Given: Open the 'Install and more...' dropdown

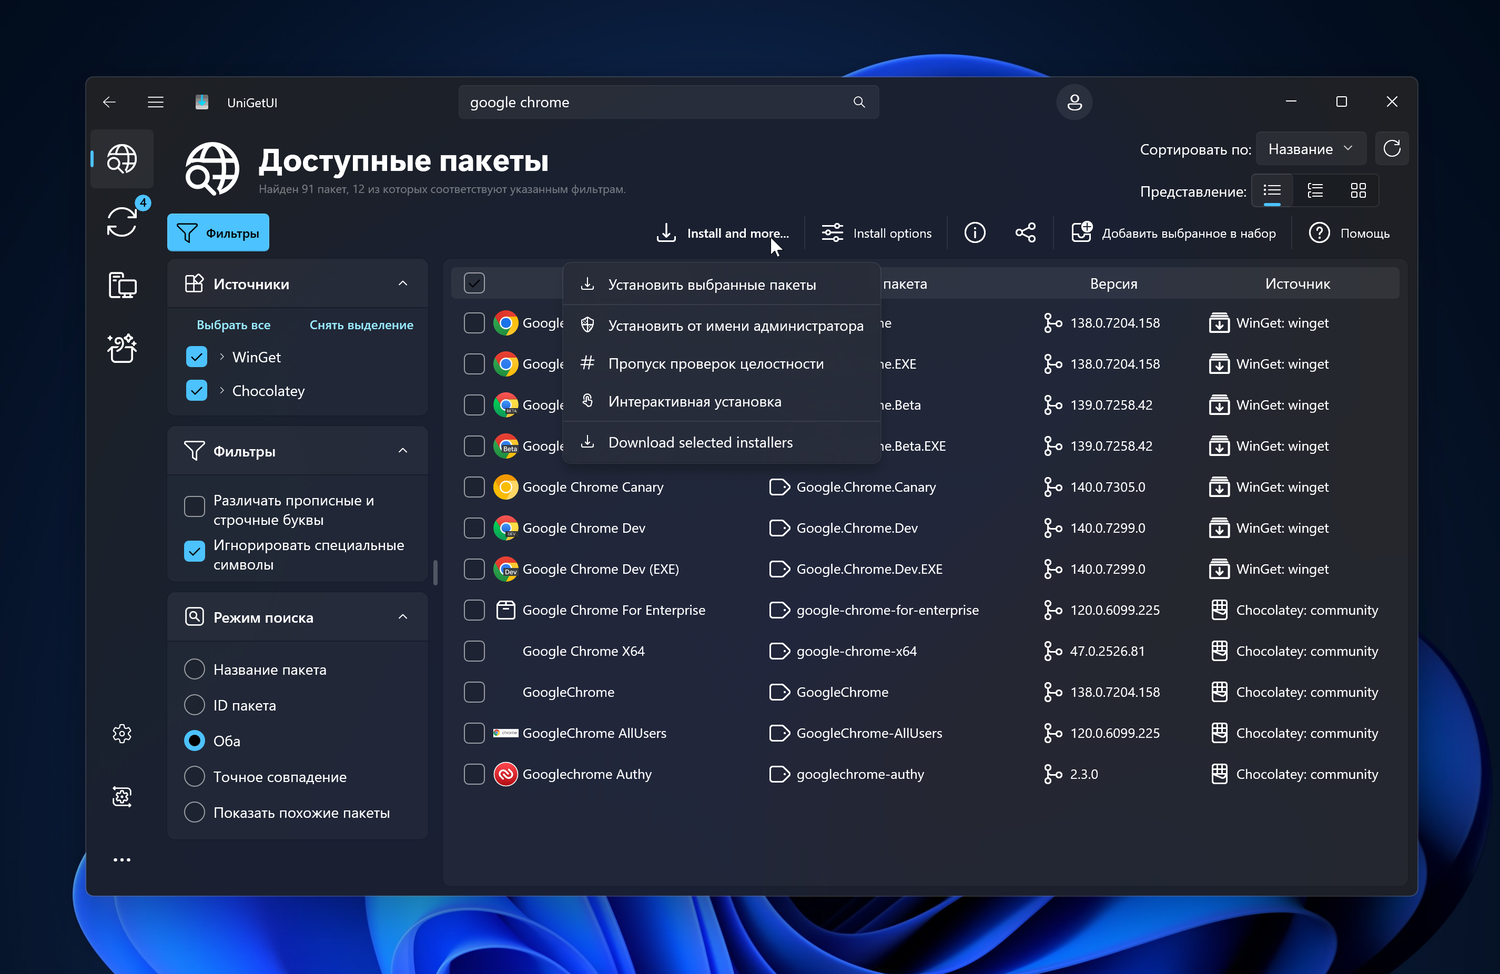Looking at the screenshot, I should tap(723, 233).
